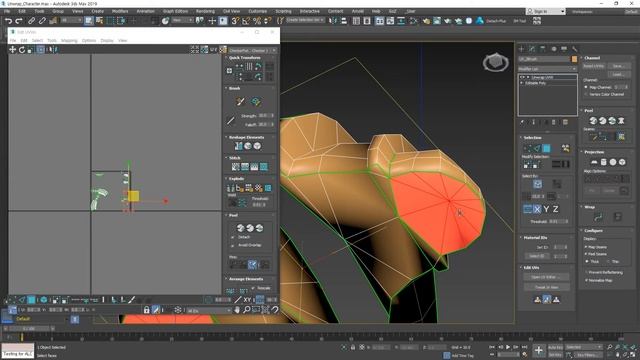Viewport: 640px width, 360px height.
Task: Select the Vertex Color Channel radio button
Action: click(x=586, y=94)
